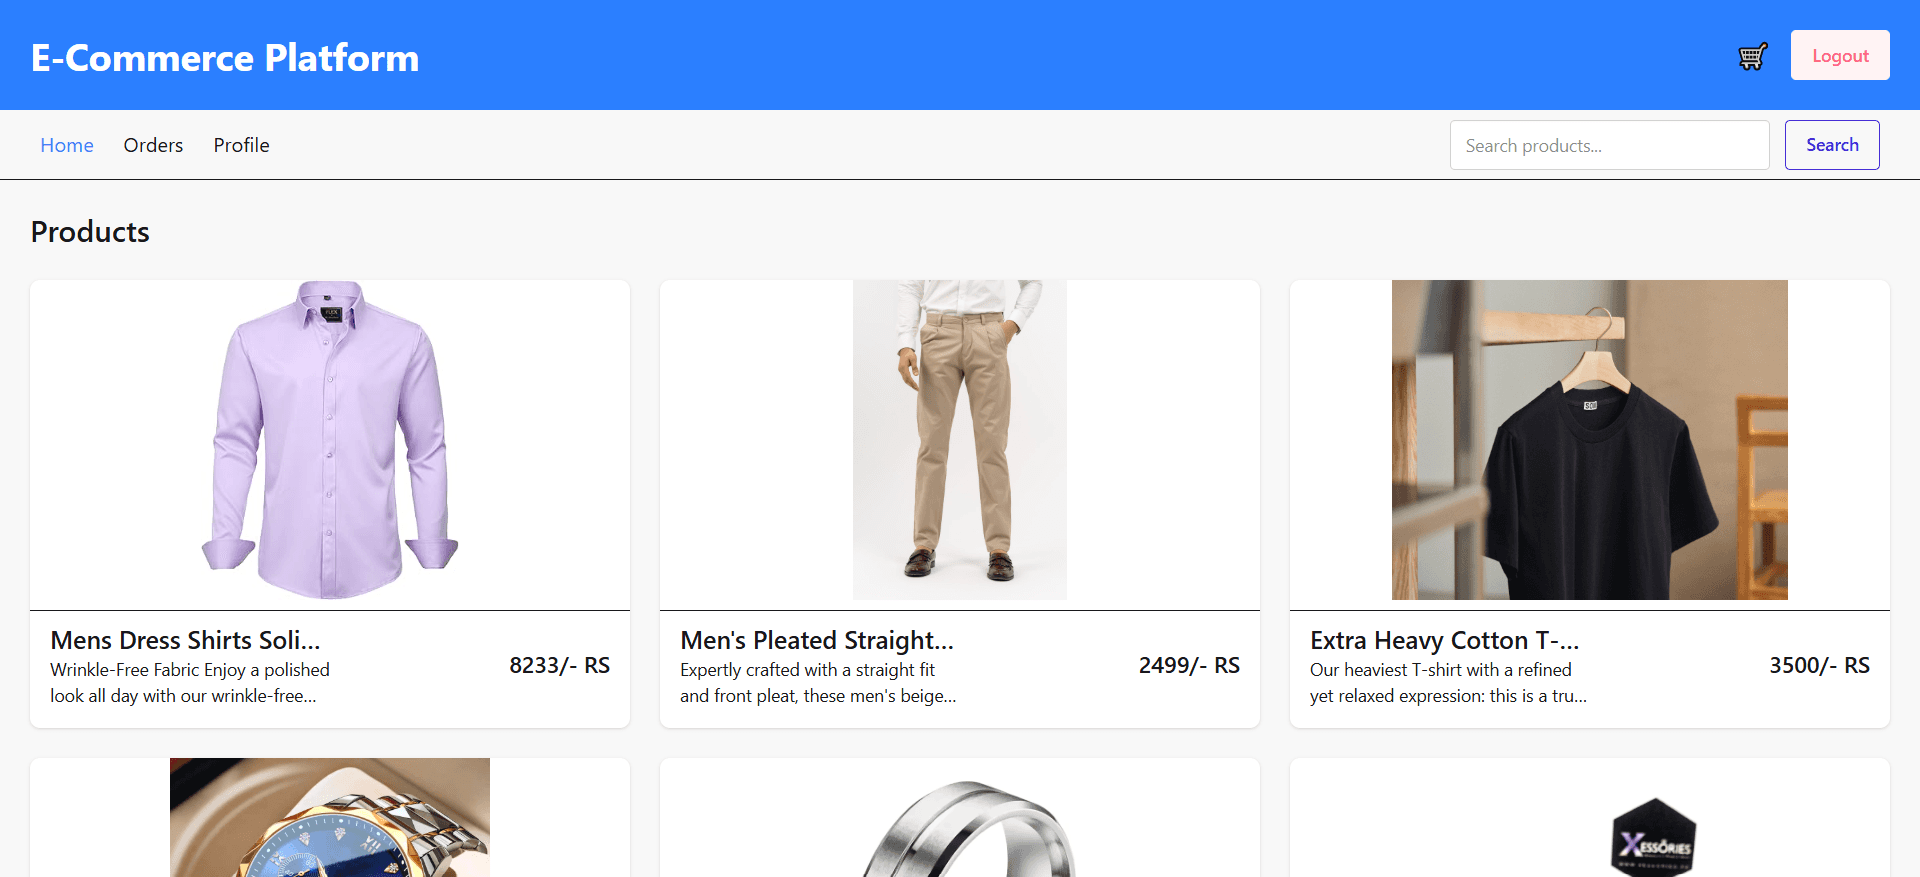This screenshot has width=1920, height=877.
Task: Click the 2499/- RS price
Action: (x=1189, y=666)
